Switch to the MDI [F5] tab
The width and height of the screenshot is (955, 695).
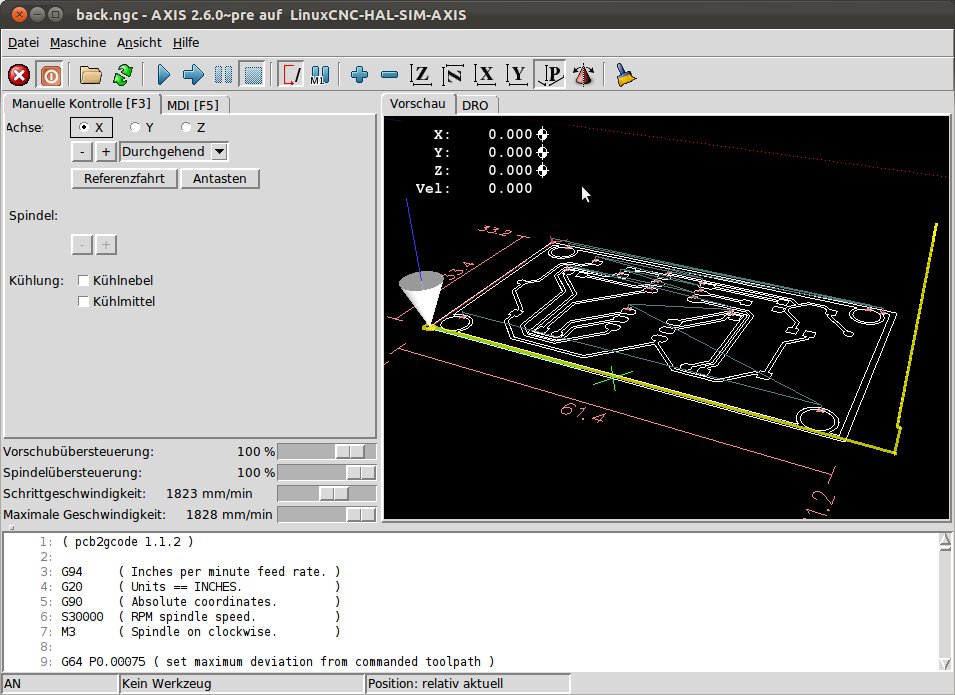(x=193, y=104)
